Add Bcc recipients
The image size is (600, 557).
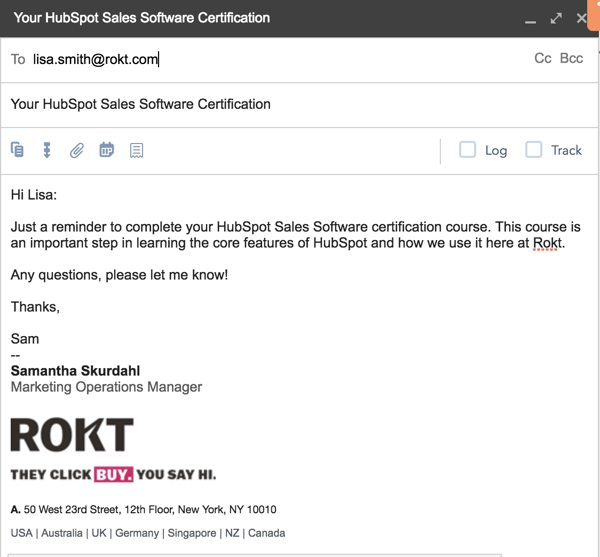pos(571,59)
